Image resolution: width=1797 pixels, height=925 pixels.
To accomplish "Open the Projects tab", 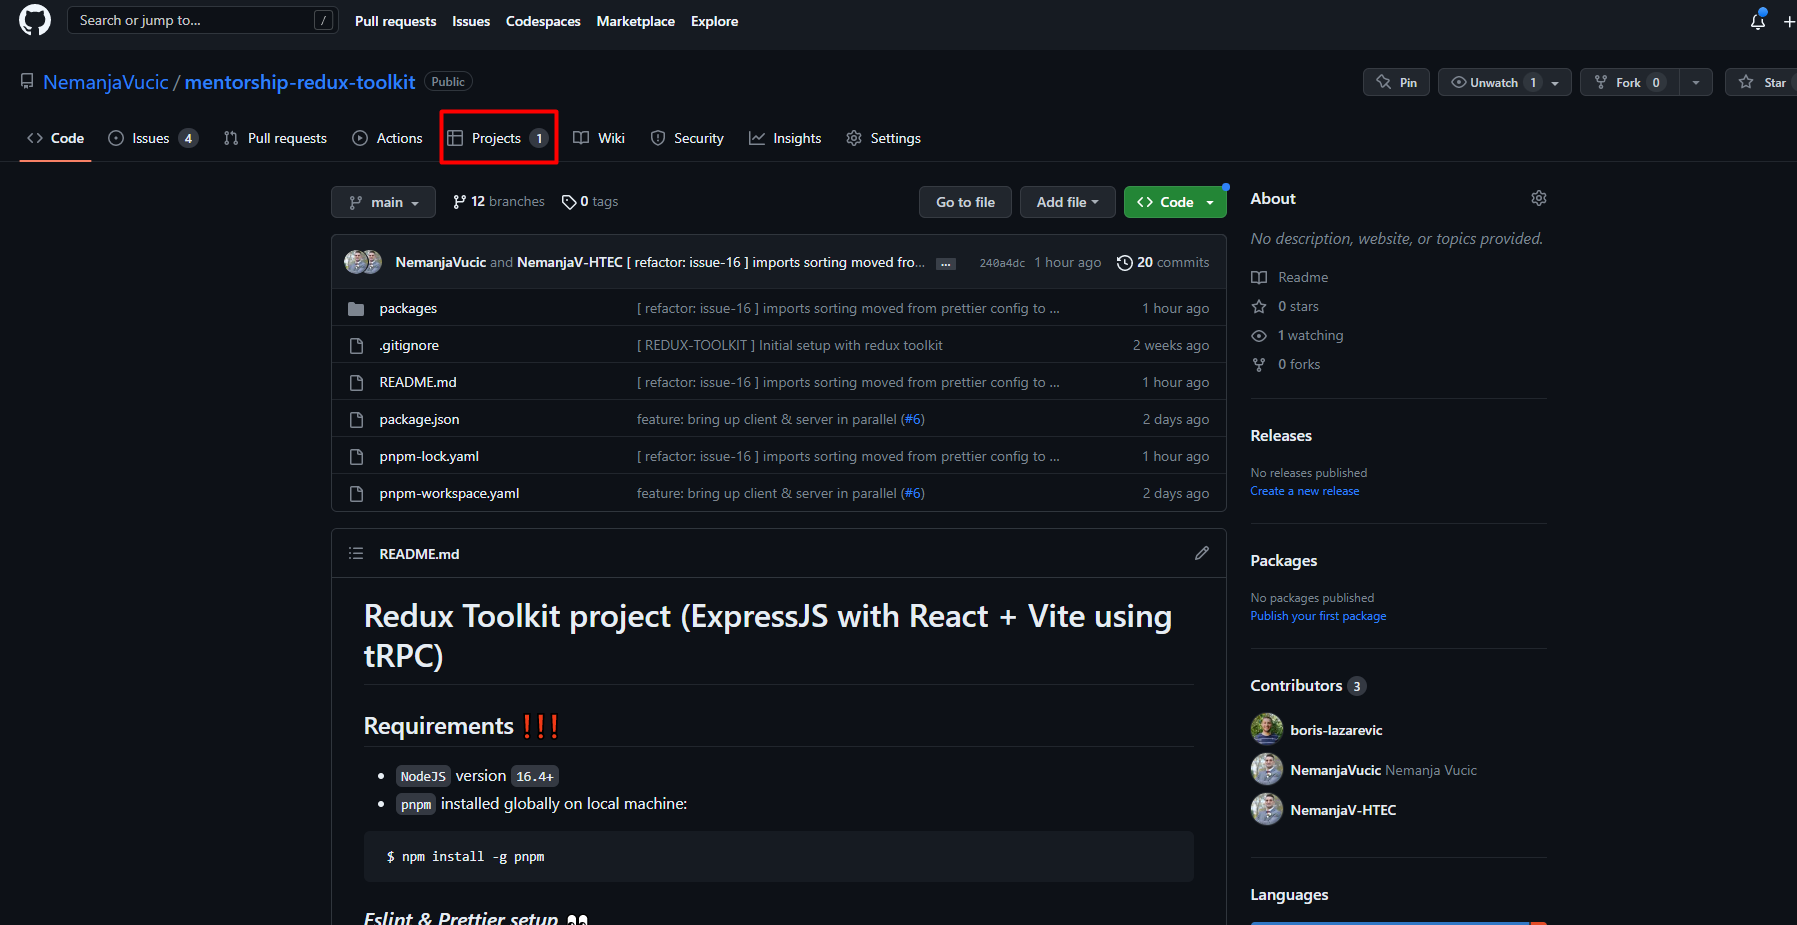I will click(x=498, y=138).
